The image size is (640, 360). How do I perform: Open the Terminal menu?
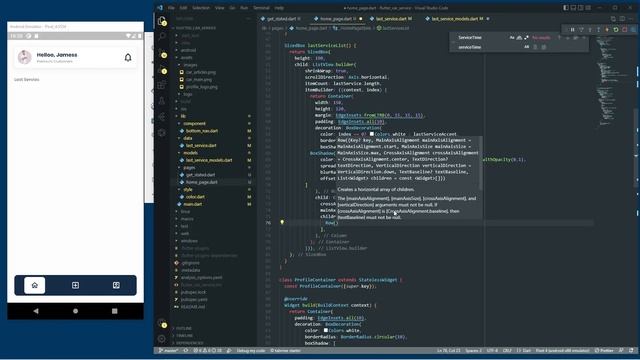coord(261,8)
